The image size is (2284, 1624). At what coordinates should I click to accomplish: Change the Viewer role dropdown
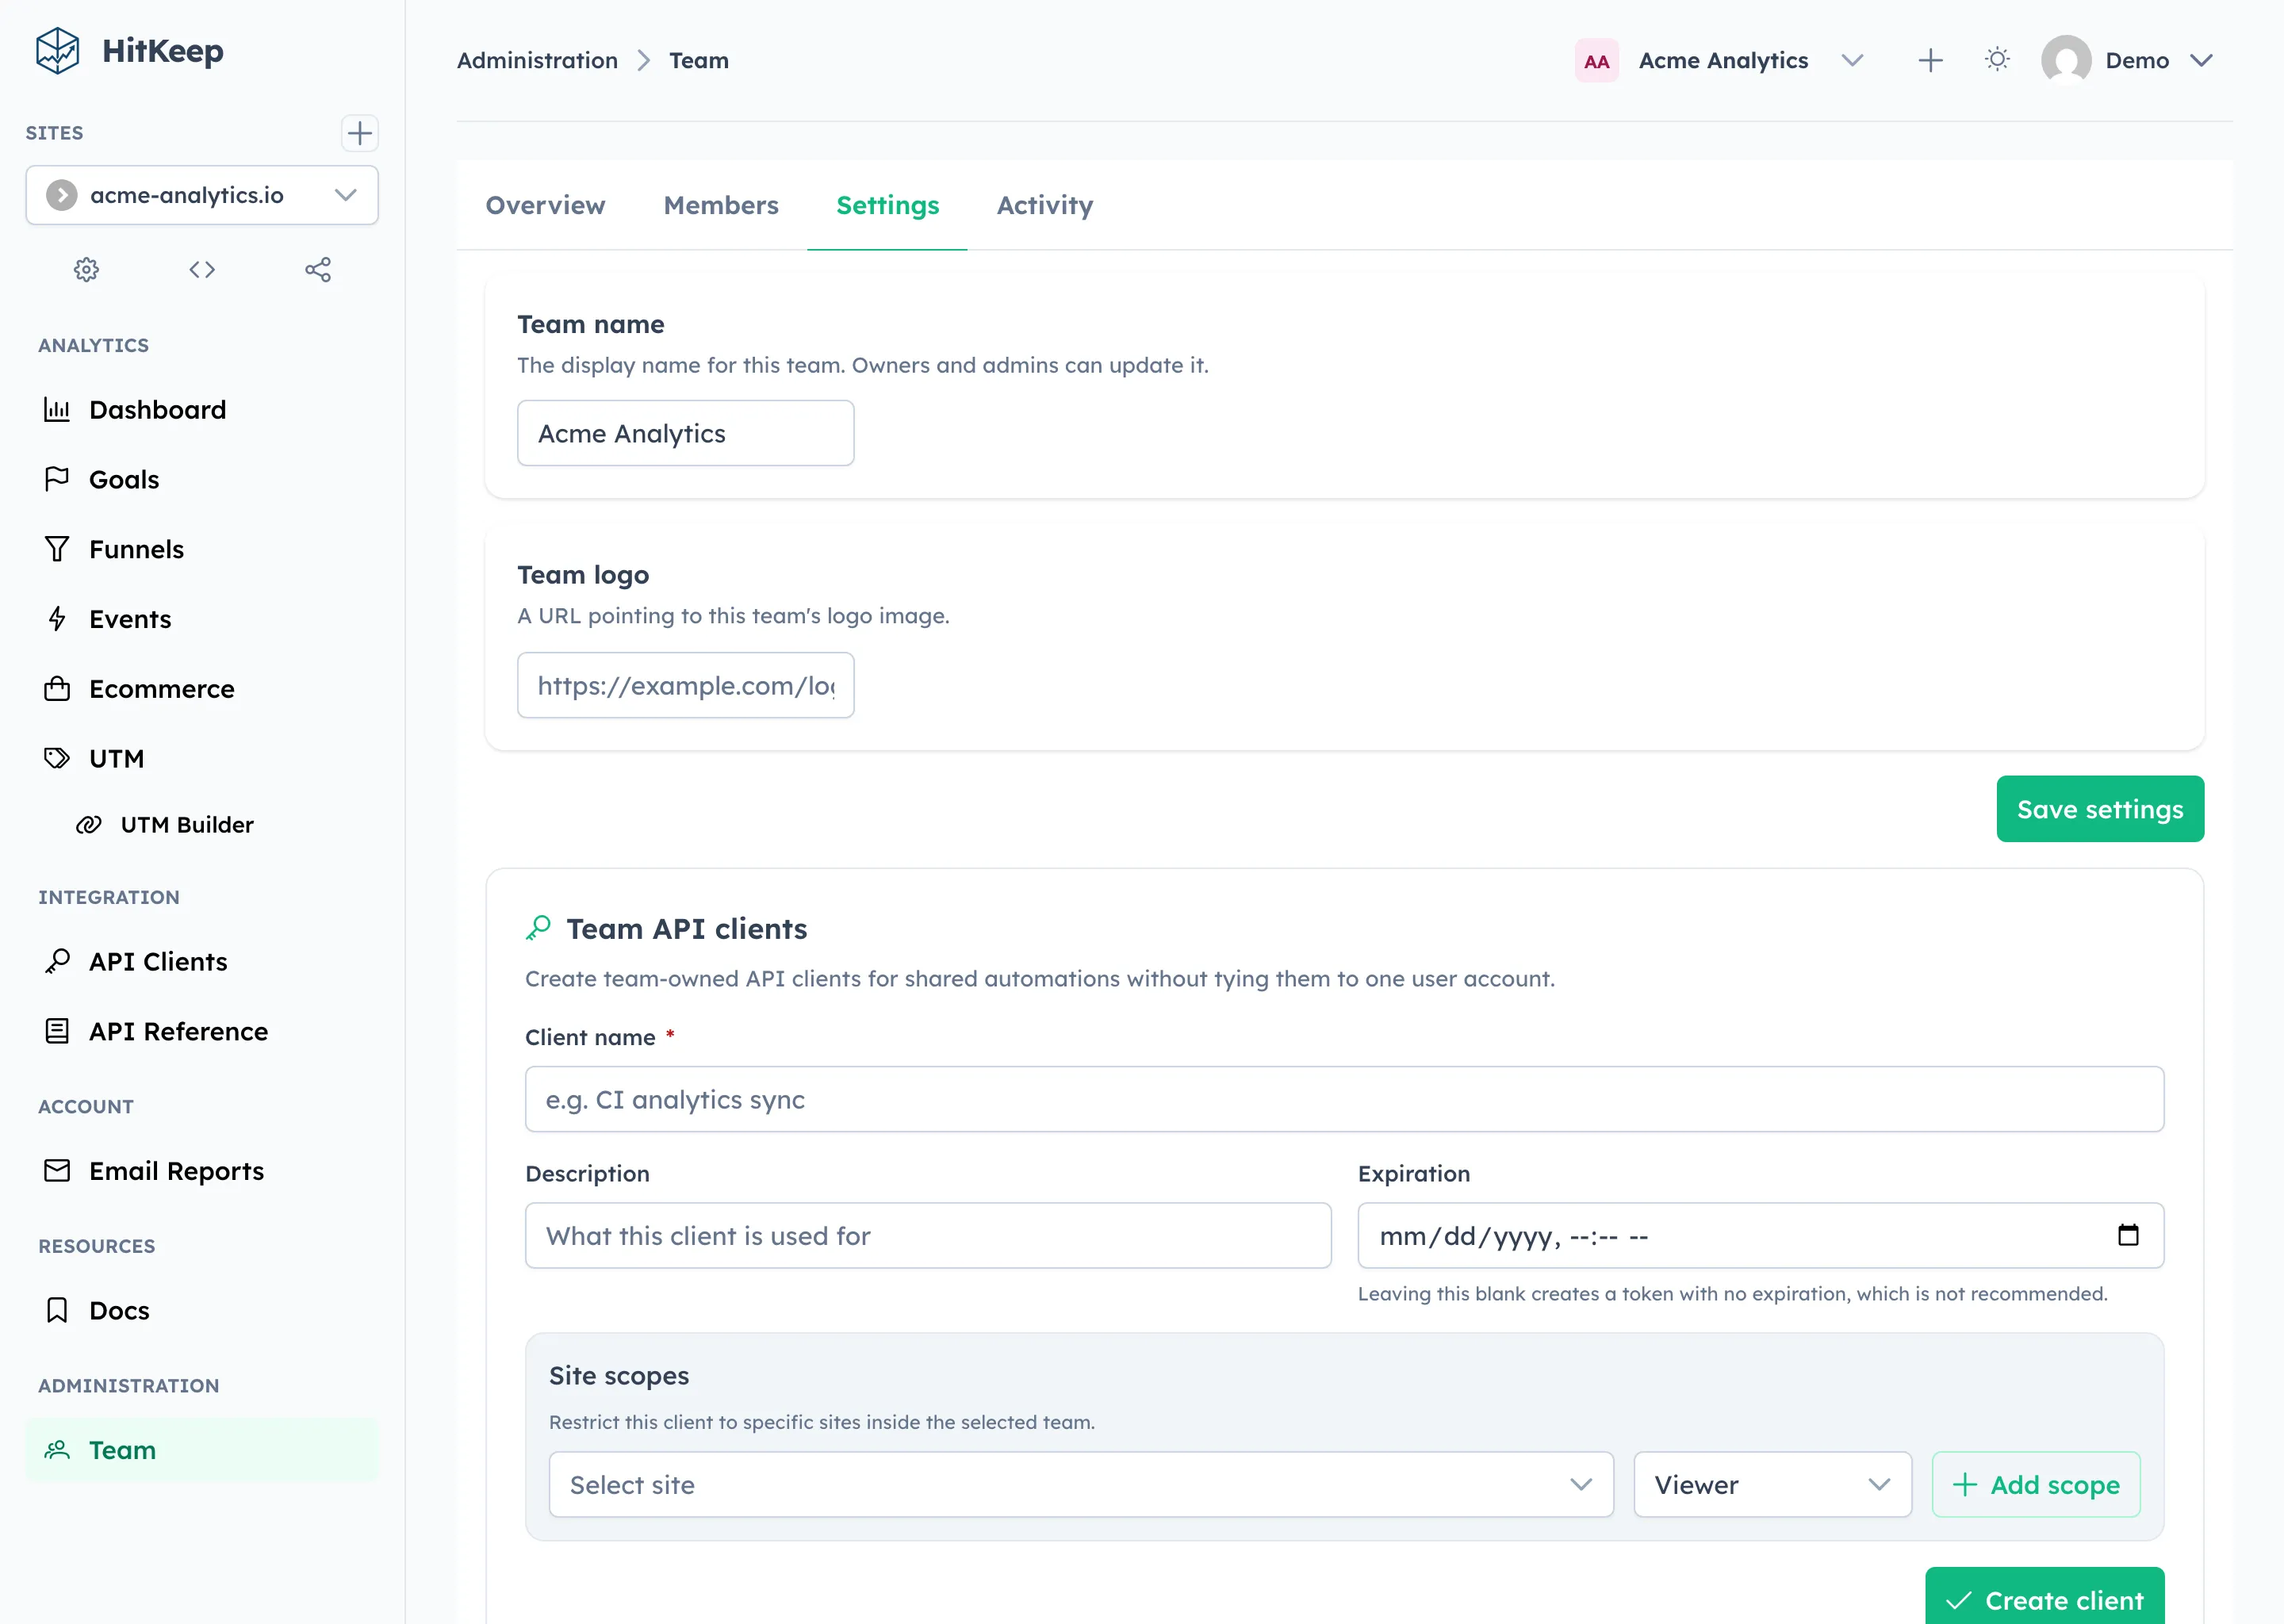click(1771, 1484)
